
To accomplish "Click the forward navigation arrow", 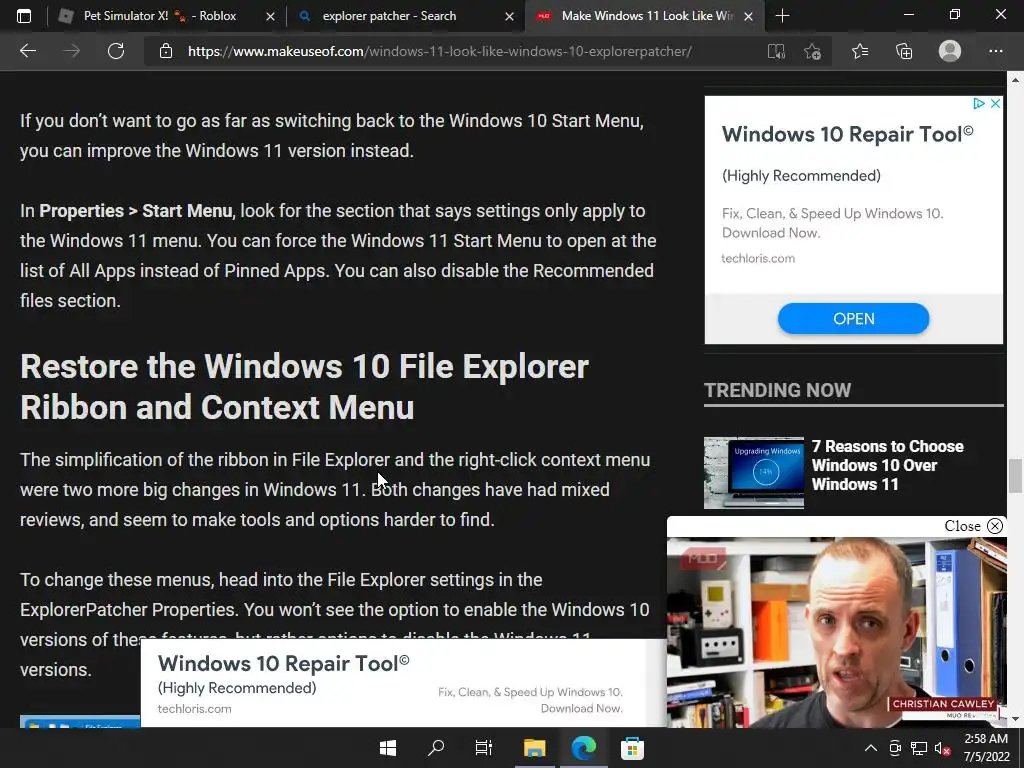I will click(x=71, y=51).
